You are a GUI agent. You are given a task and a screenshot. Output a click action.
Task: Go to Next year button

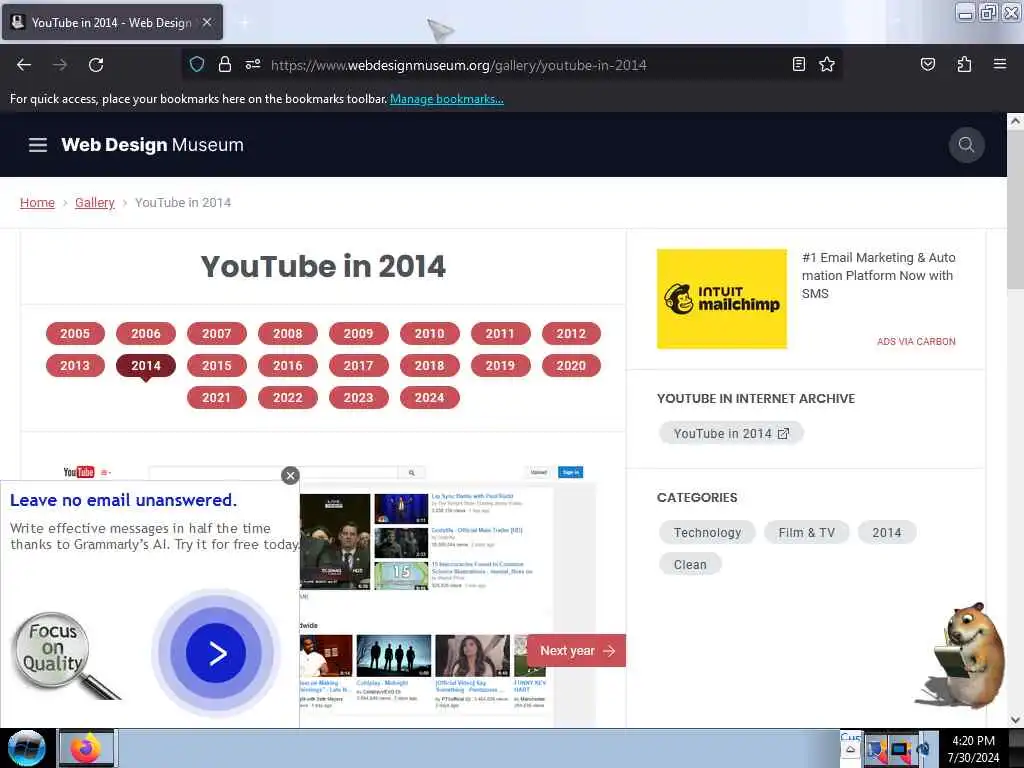tap(577, 651)
